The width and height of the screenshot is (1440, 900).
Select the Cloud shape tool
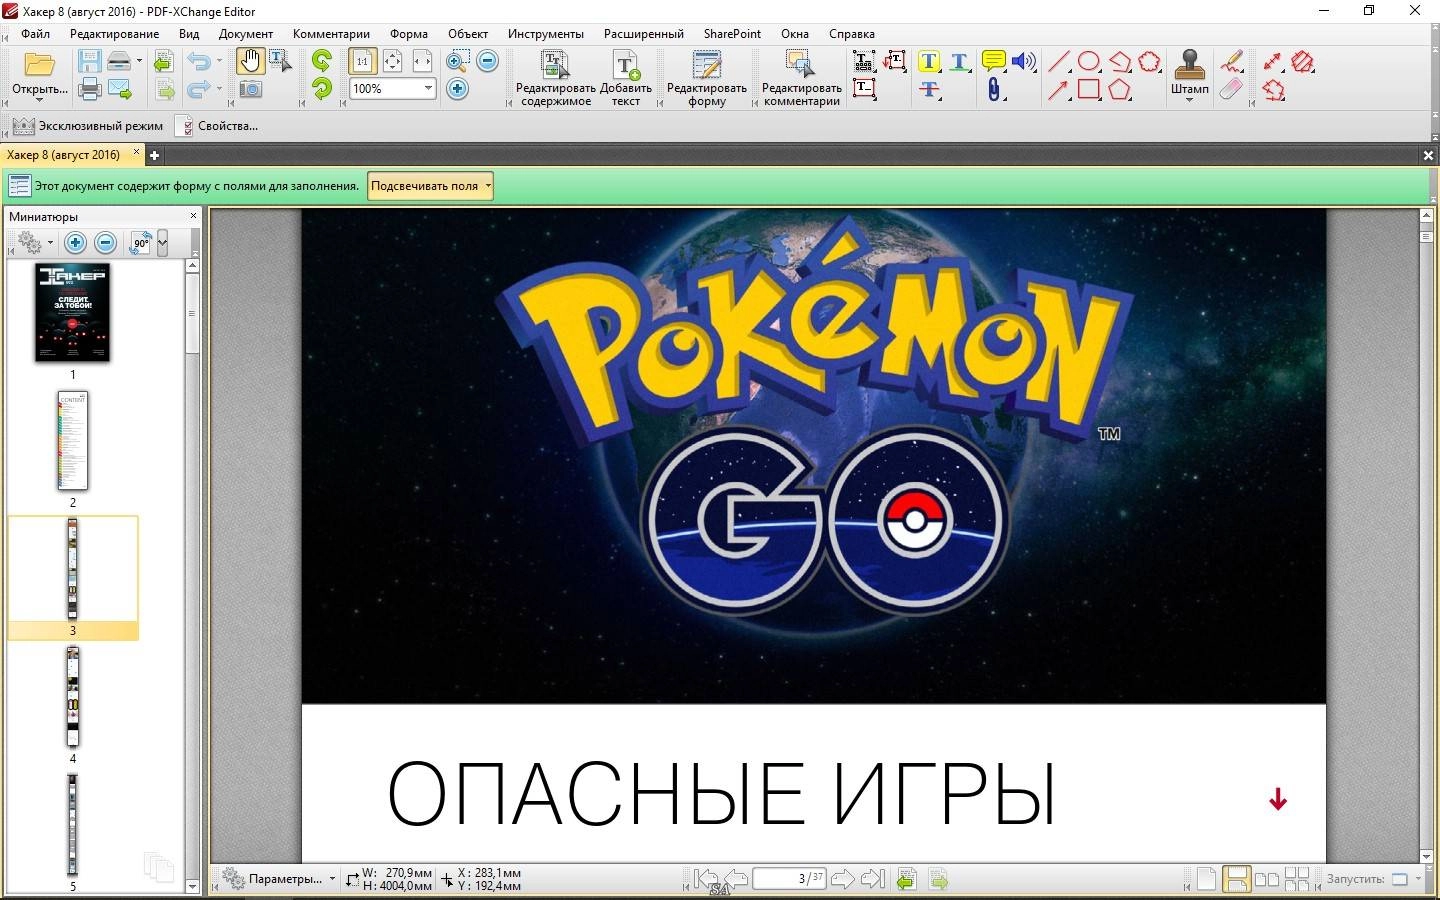(1150, 62)
